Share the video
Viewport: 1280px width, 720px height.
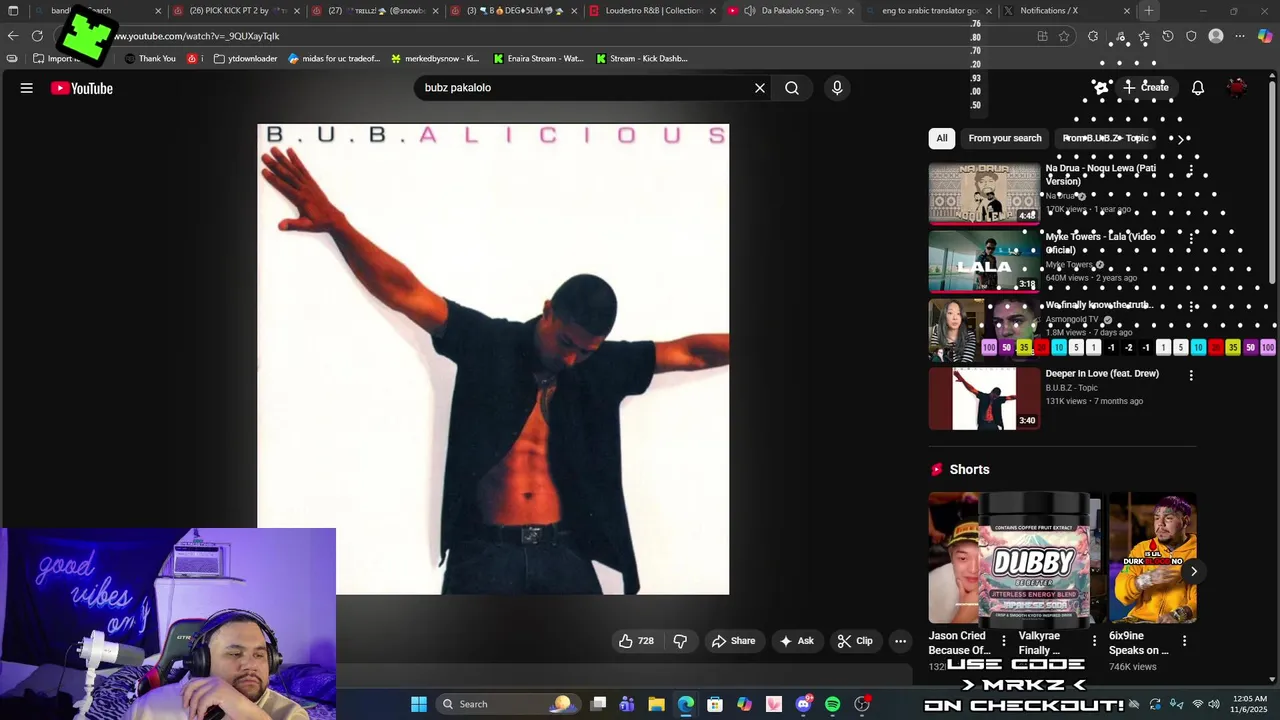tap(733, 641)
